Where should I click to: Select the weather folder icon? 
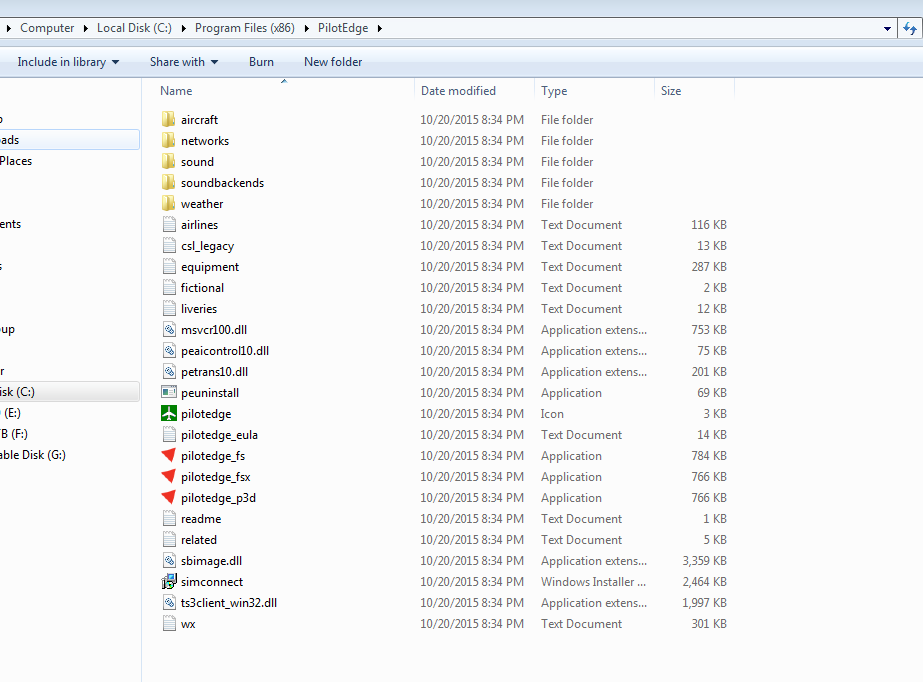click(x=169, y=204)
